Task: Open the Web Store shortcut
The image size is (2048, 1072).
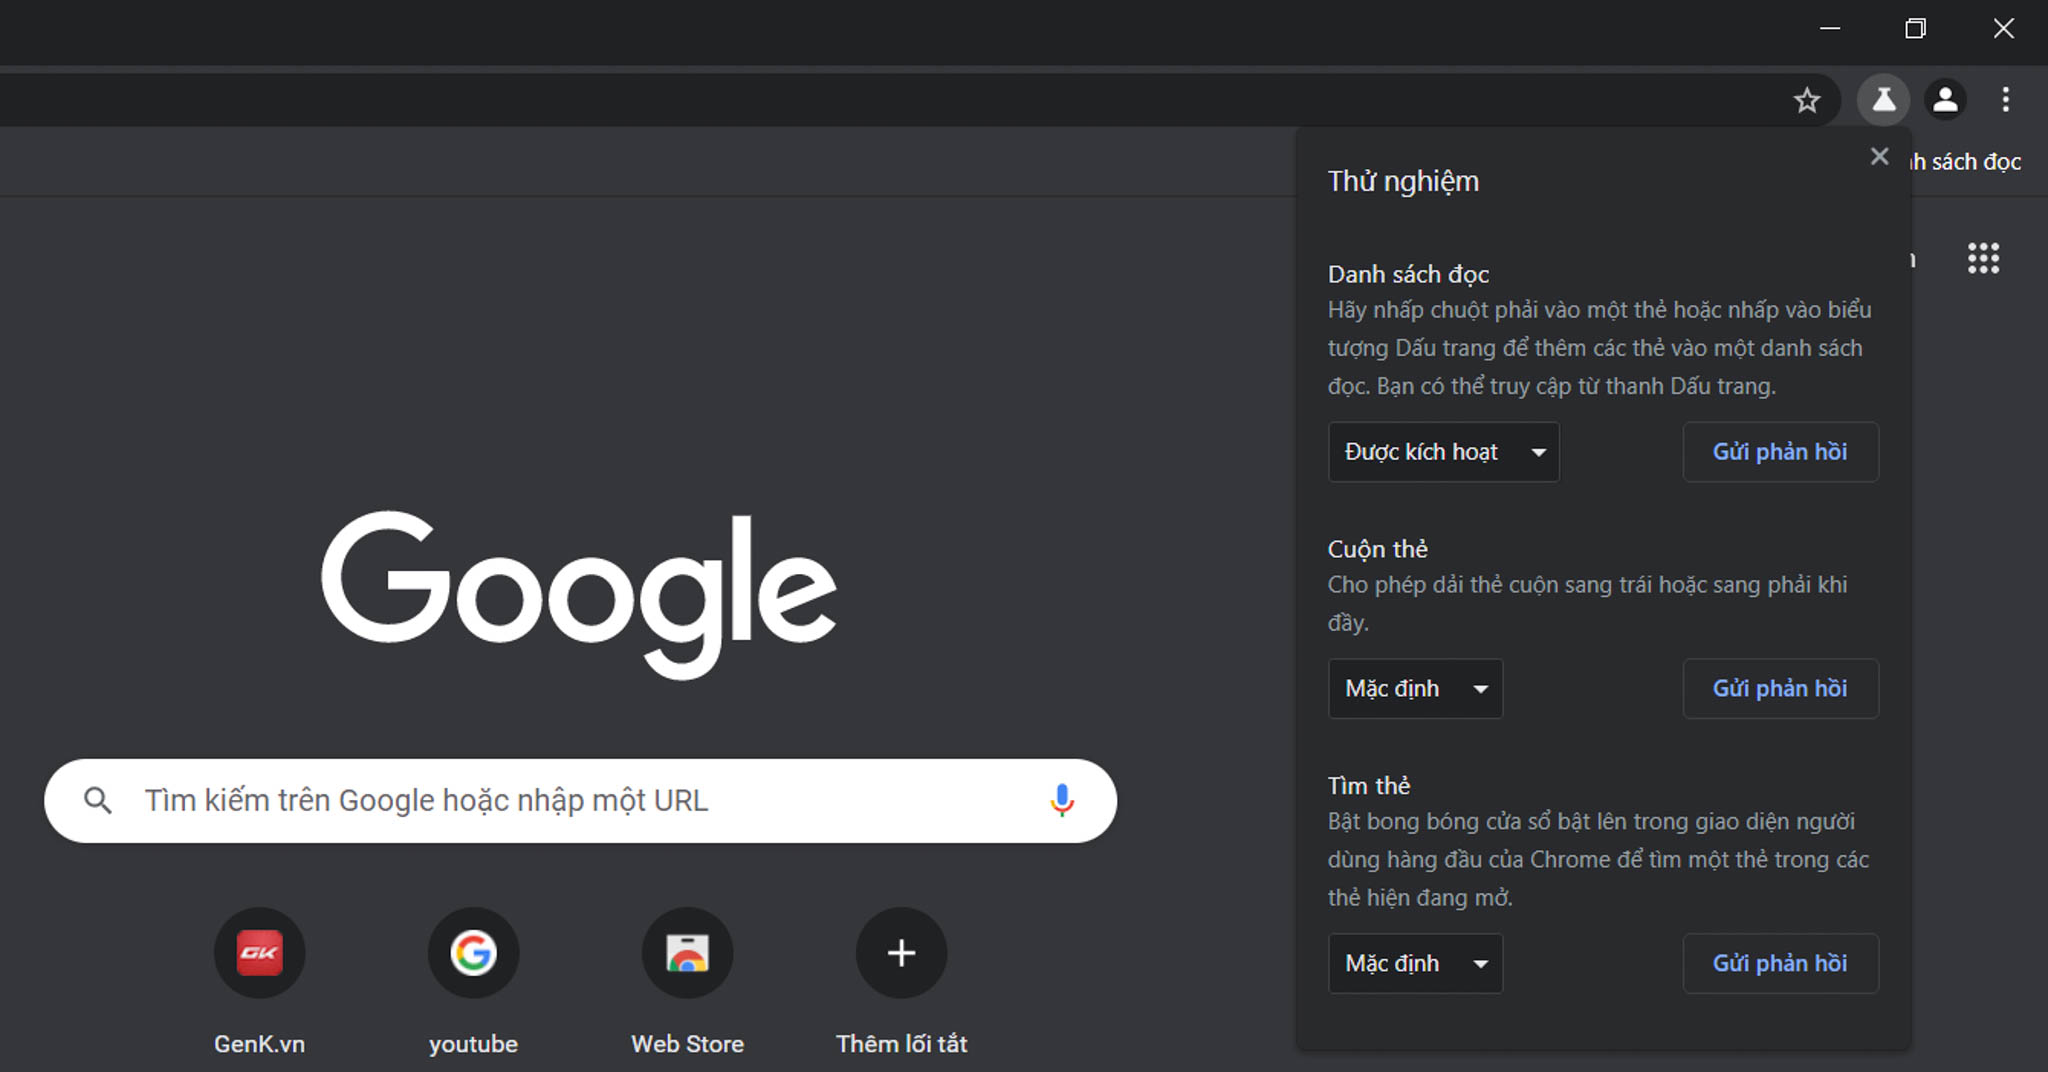Action: (687, 952)
